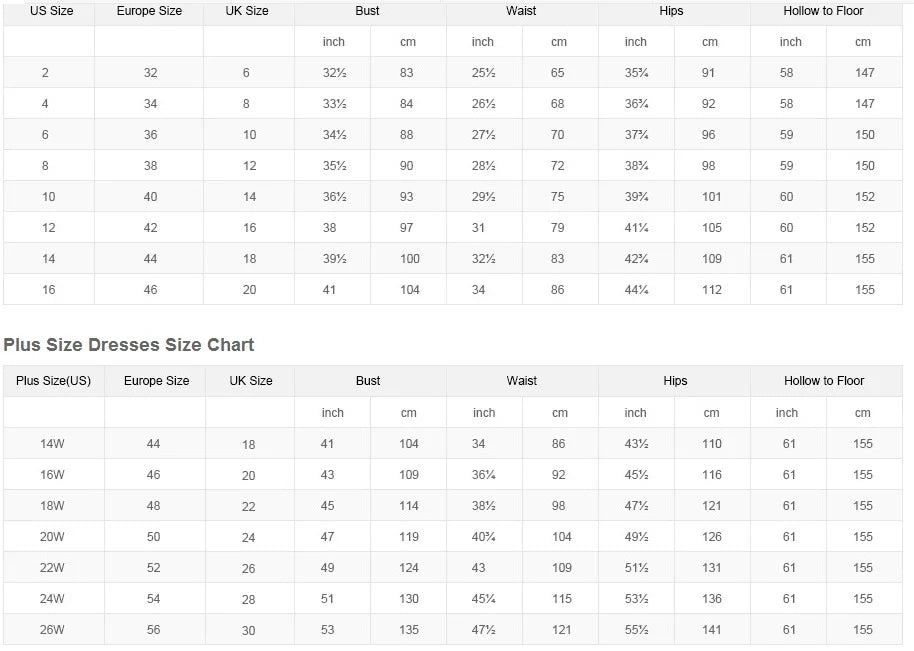This screenshot has height=651, width=914.
Task: Click Europe size 32 cell in top chart
Action: click(150, 73)
